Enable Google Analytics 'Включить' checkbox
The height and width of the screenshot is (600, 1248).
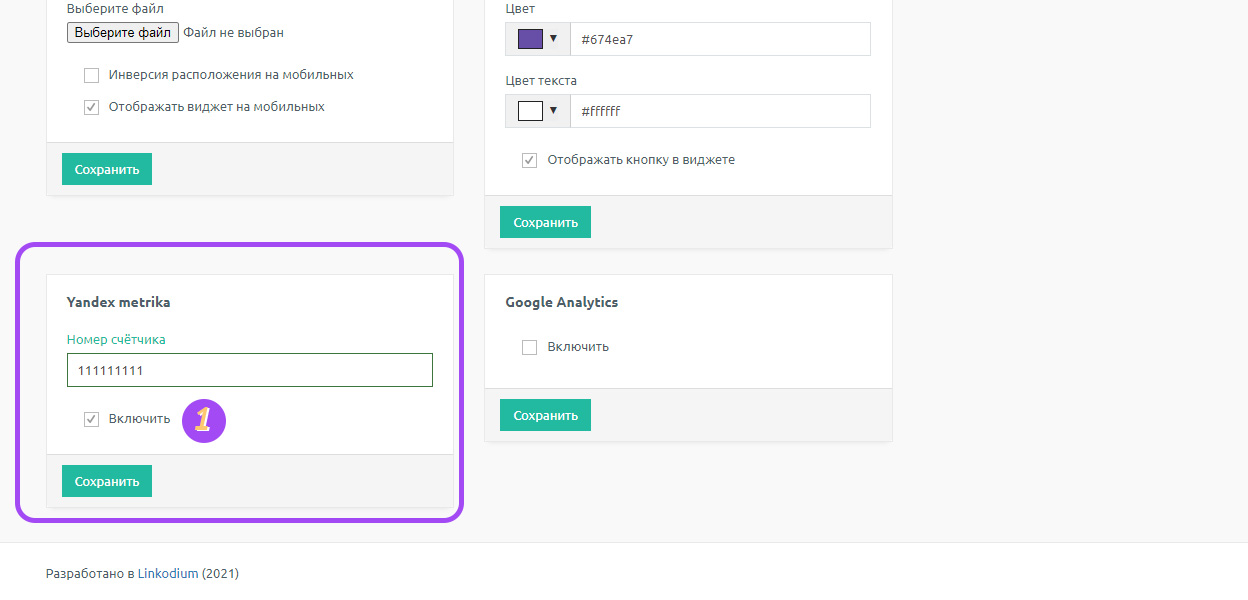pos(530,347)
